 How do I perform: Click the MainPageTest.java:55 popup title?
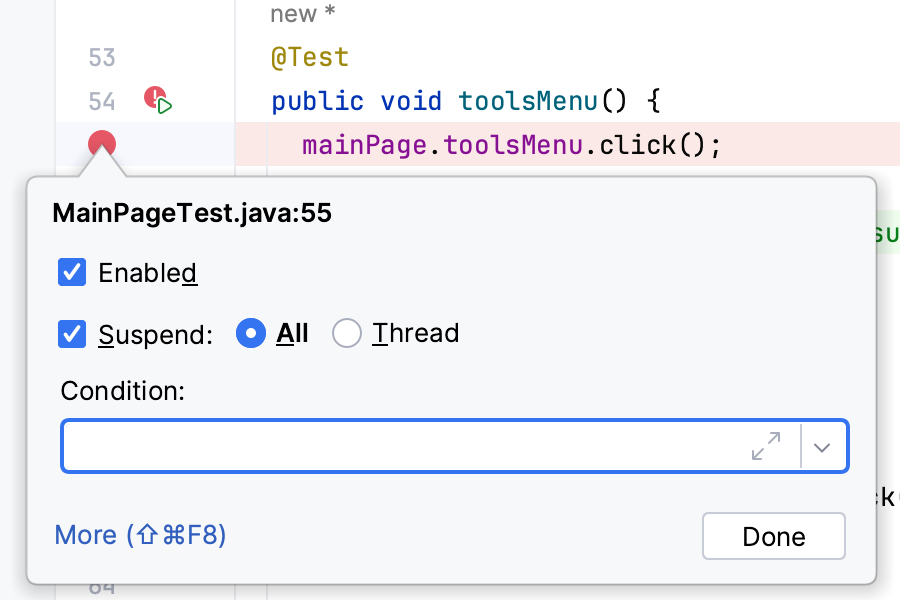(x=192, y=213)
